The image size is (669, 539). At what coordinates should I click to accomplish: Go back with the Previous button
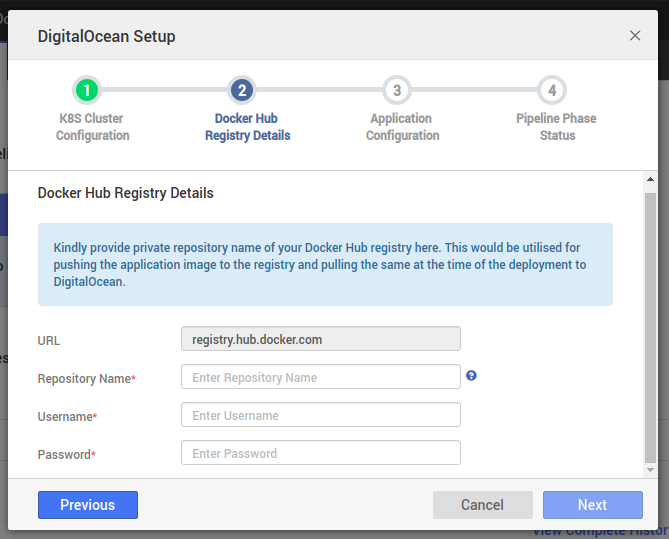tap(88, 505)
